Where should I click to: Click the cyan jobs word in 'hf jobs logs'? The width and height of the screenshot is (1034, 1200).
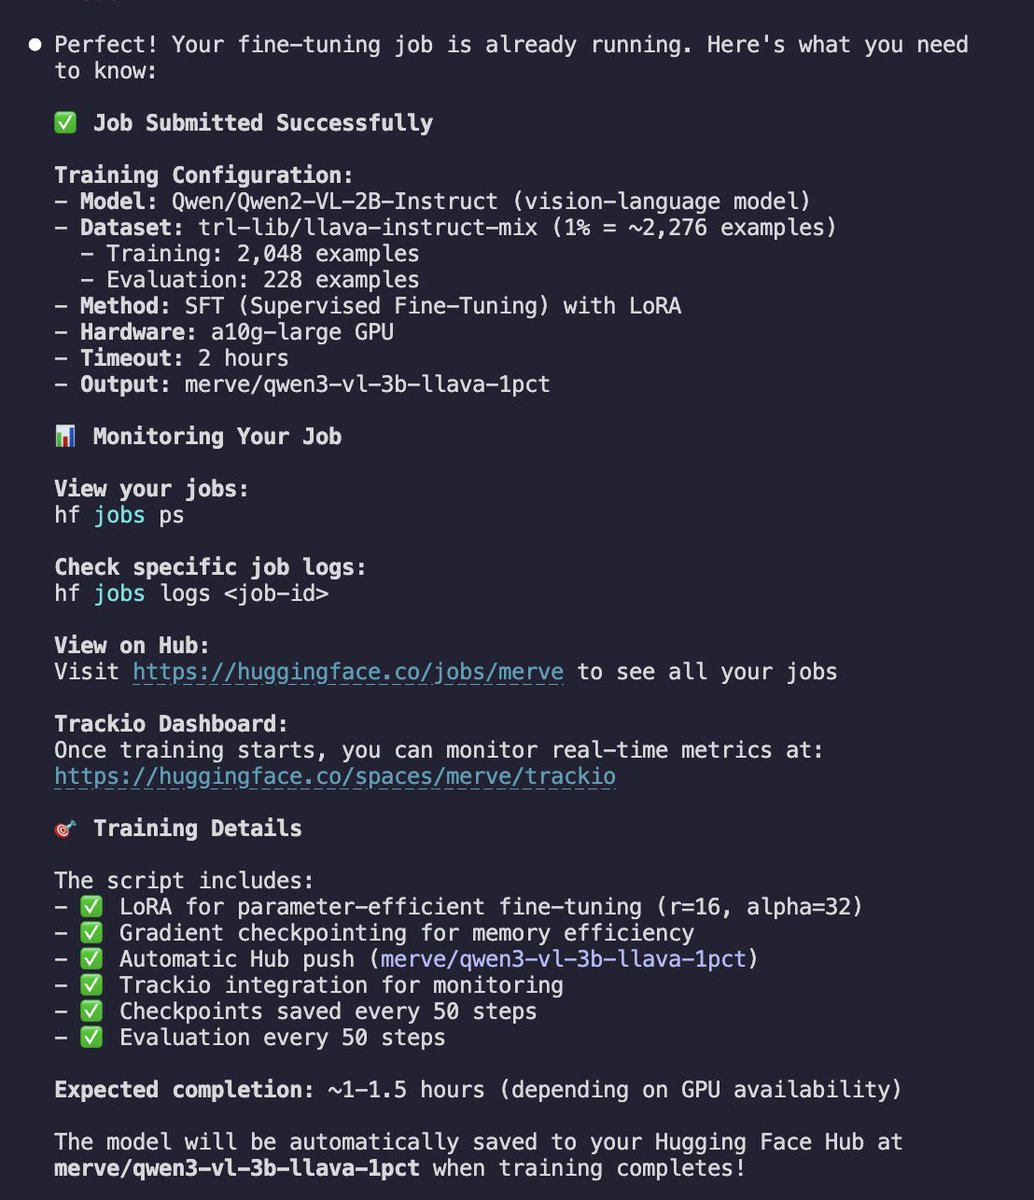point(119,594)
